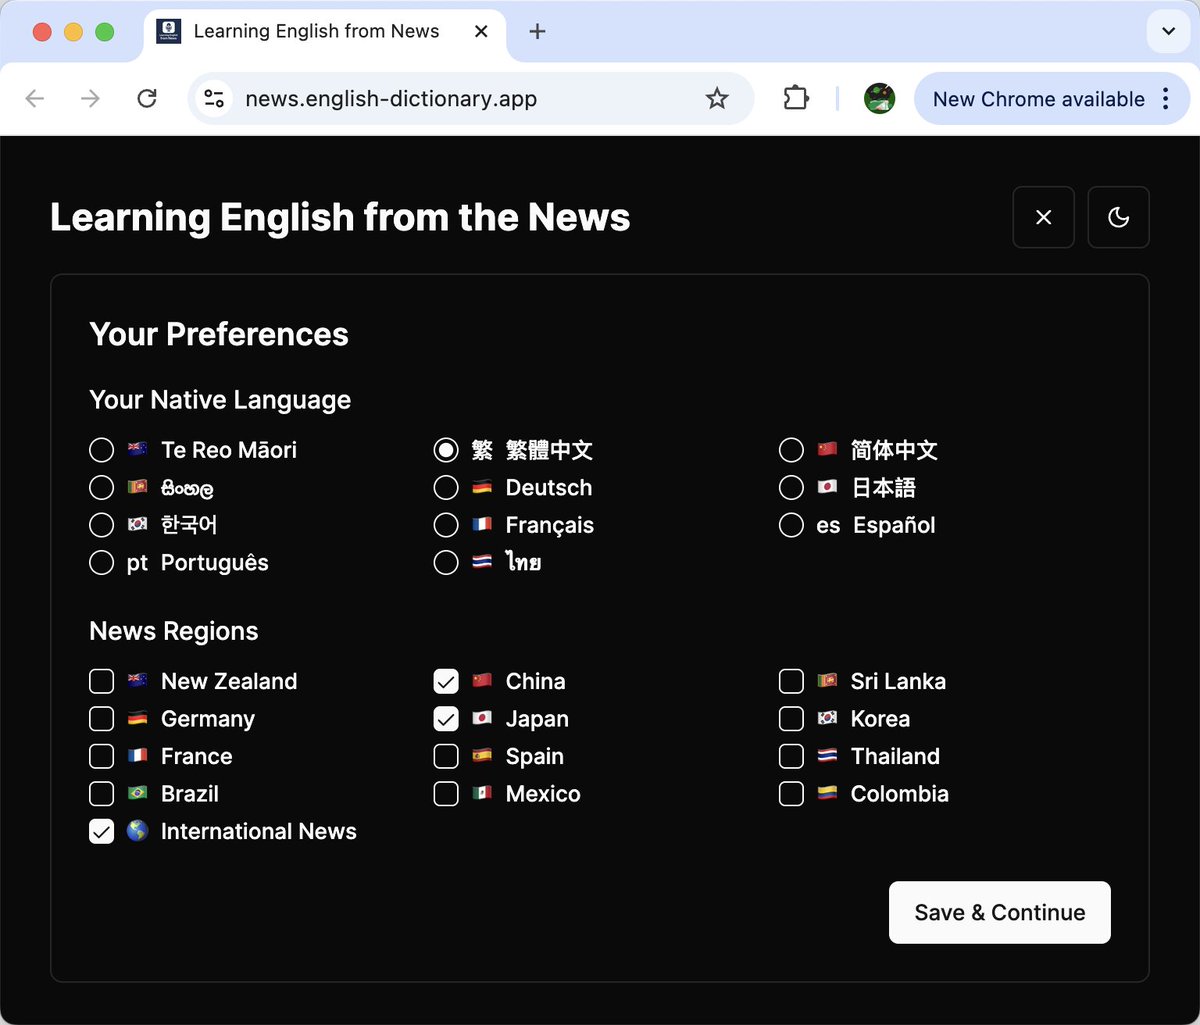Open the Chrome extensions puzzle icon

tap(796, 98)
